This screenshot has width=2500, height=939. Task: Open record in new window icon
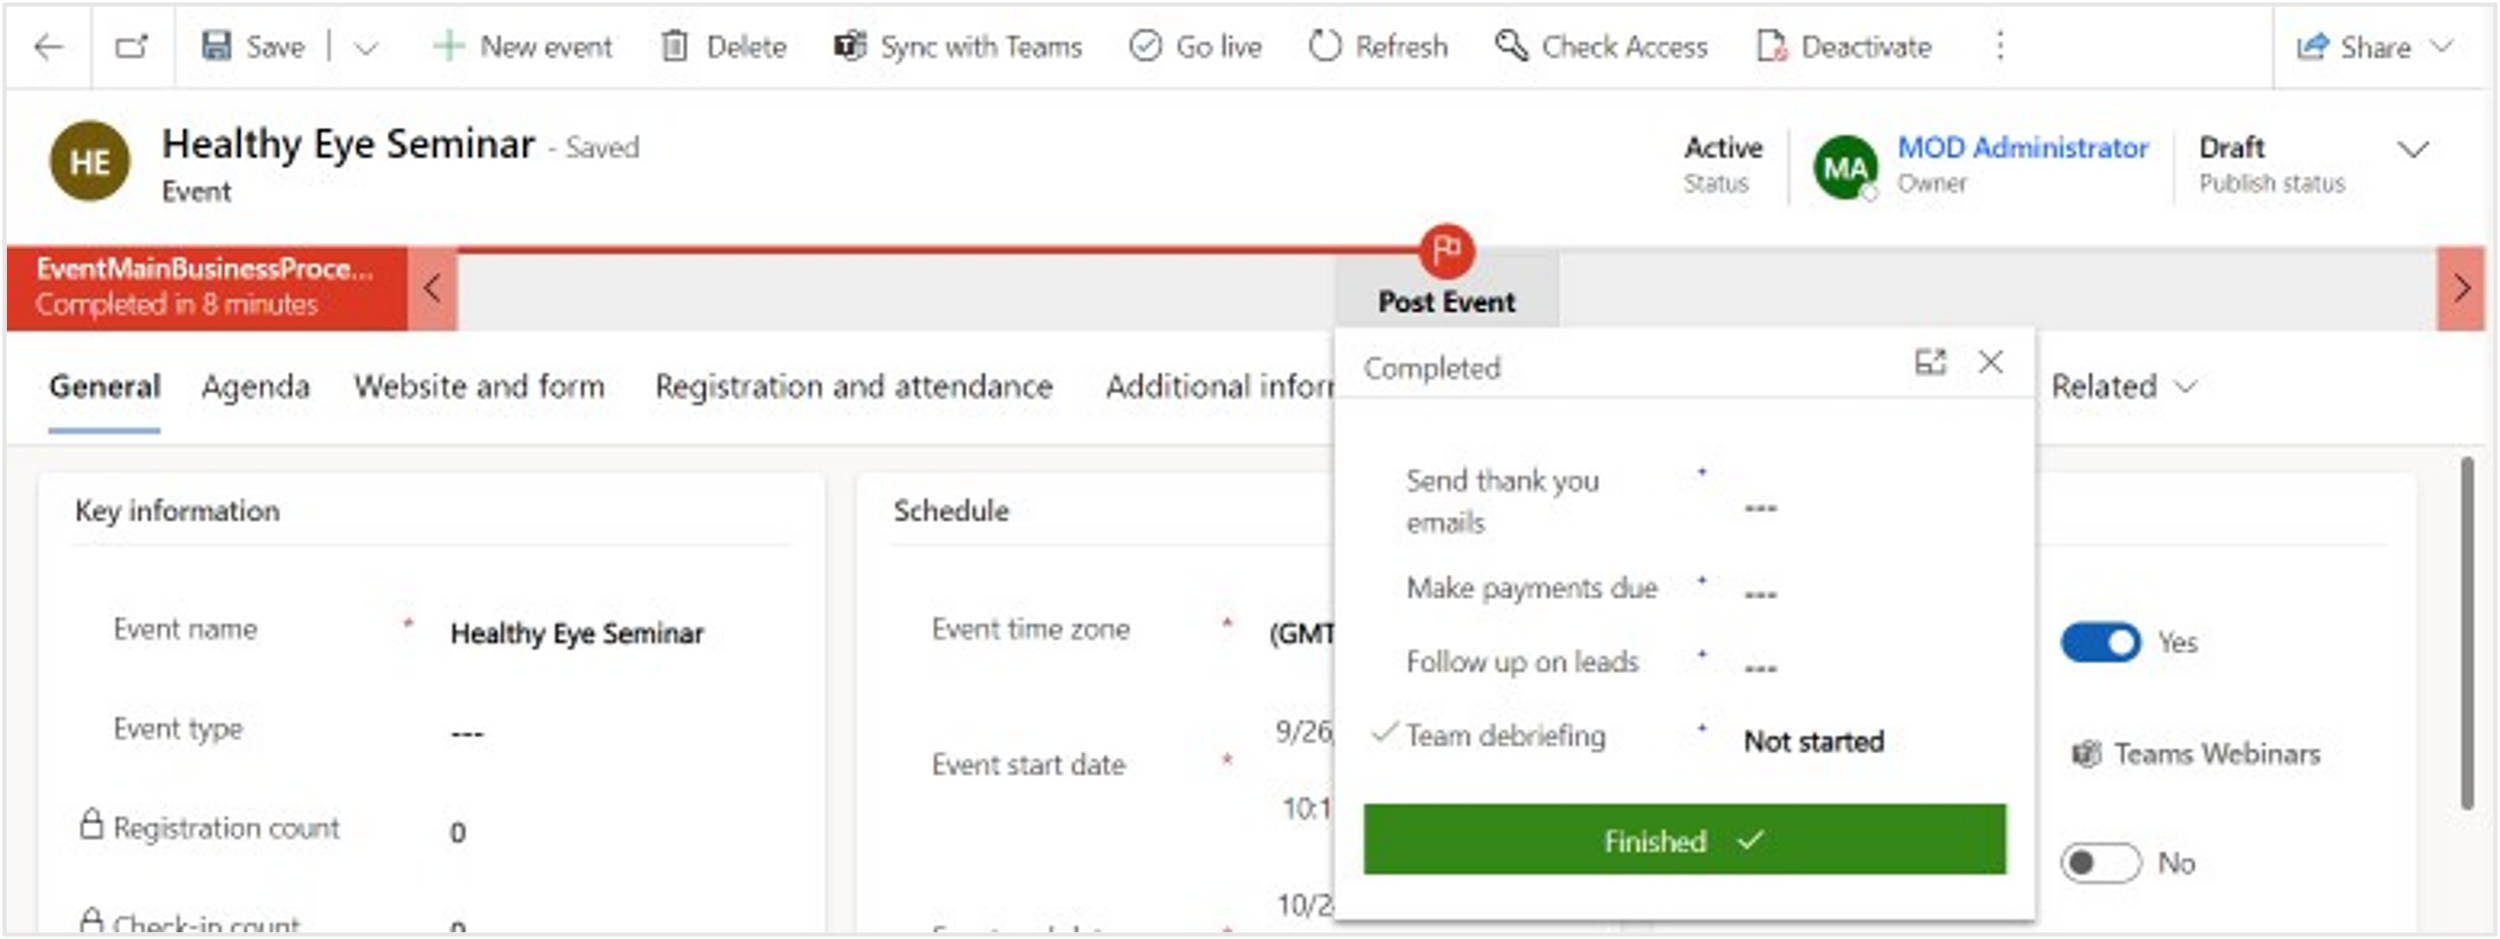tap(131, 46)
